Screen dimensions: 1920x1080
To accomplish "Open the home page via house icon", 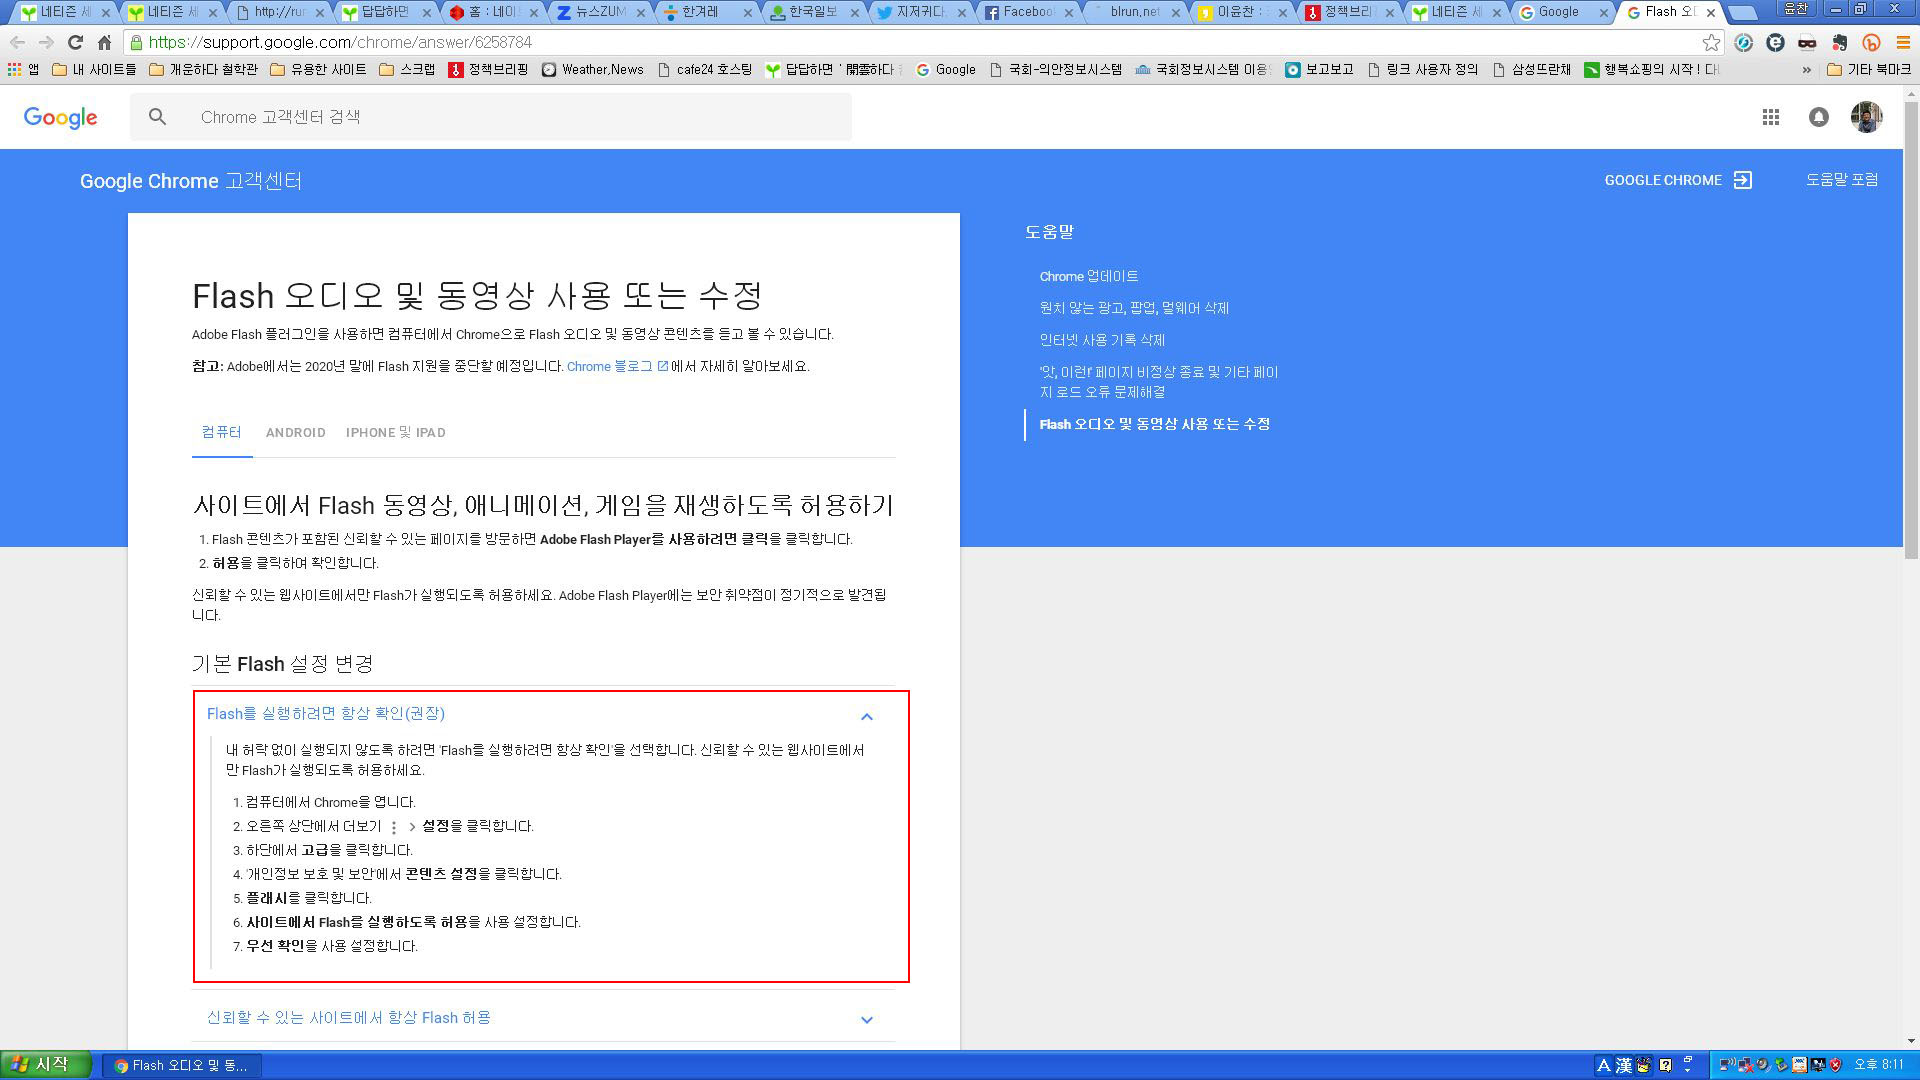I will click(104, 43).
